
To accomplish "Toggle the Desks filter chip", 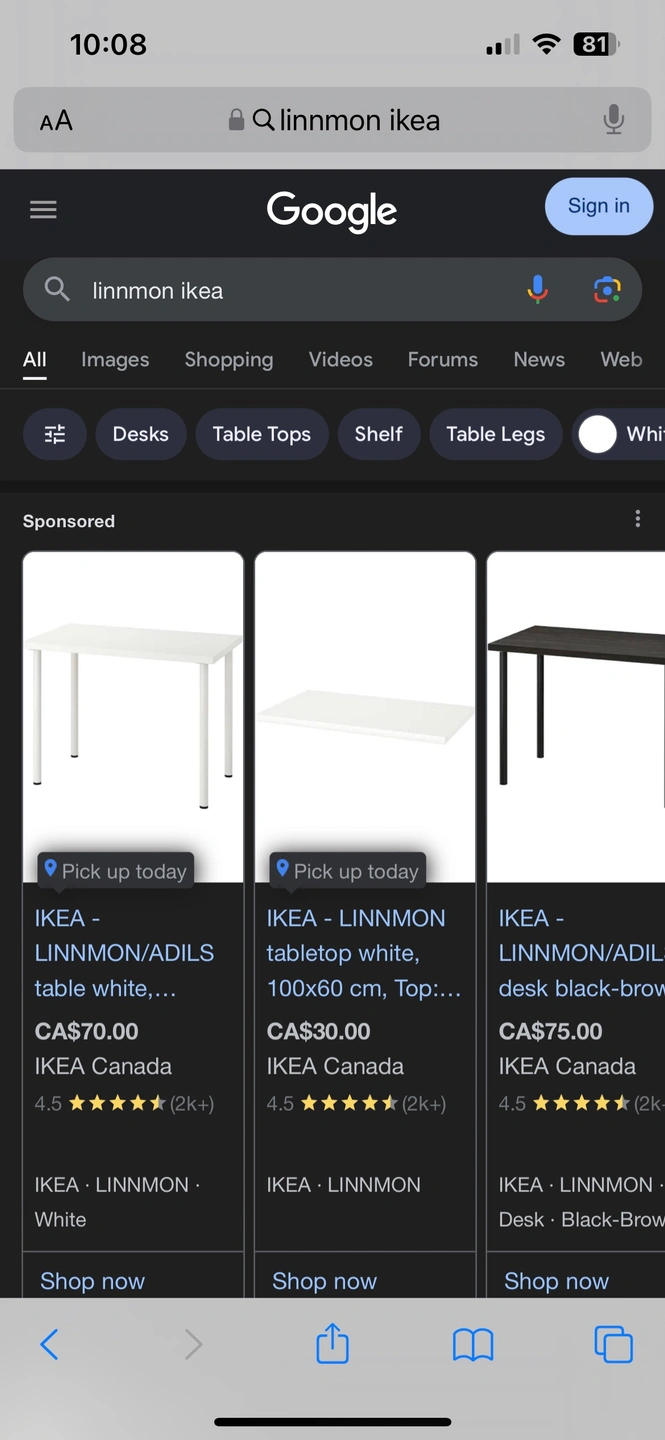I will coord(141,434).
